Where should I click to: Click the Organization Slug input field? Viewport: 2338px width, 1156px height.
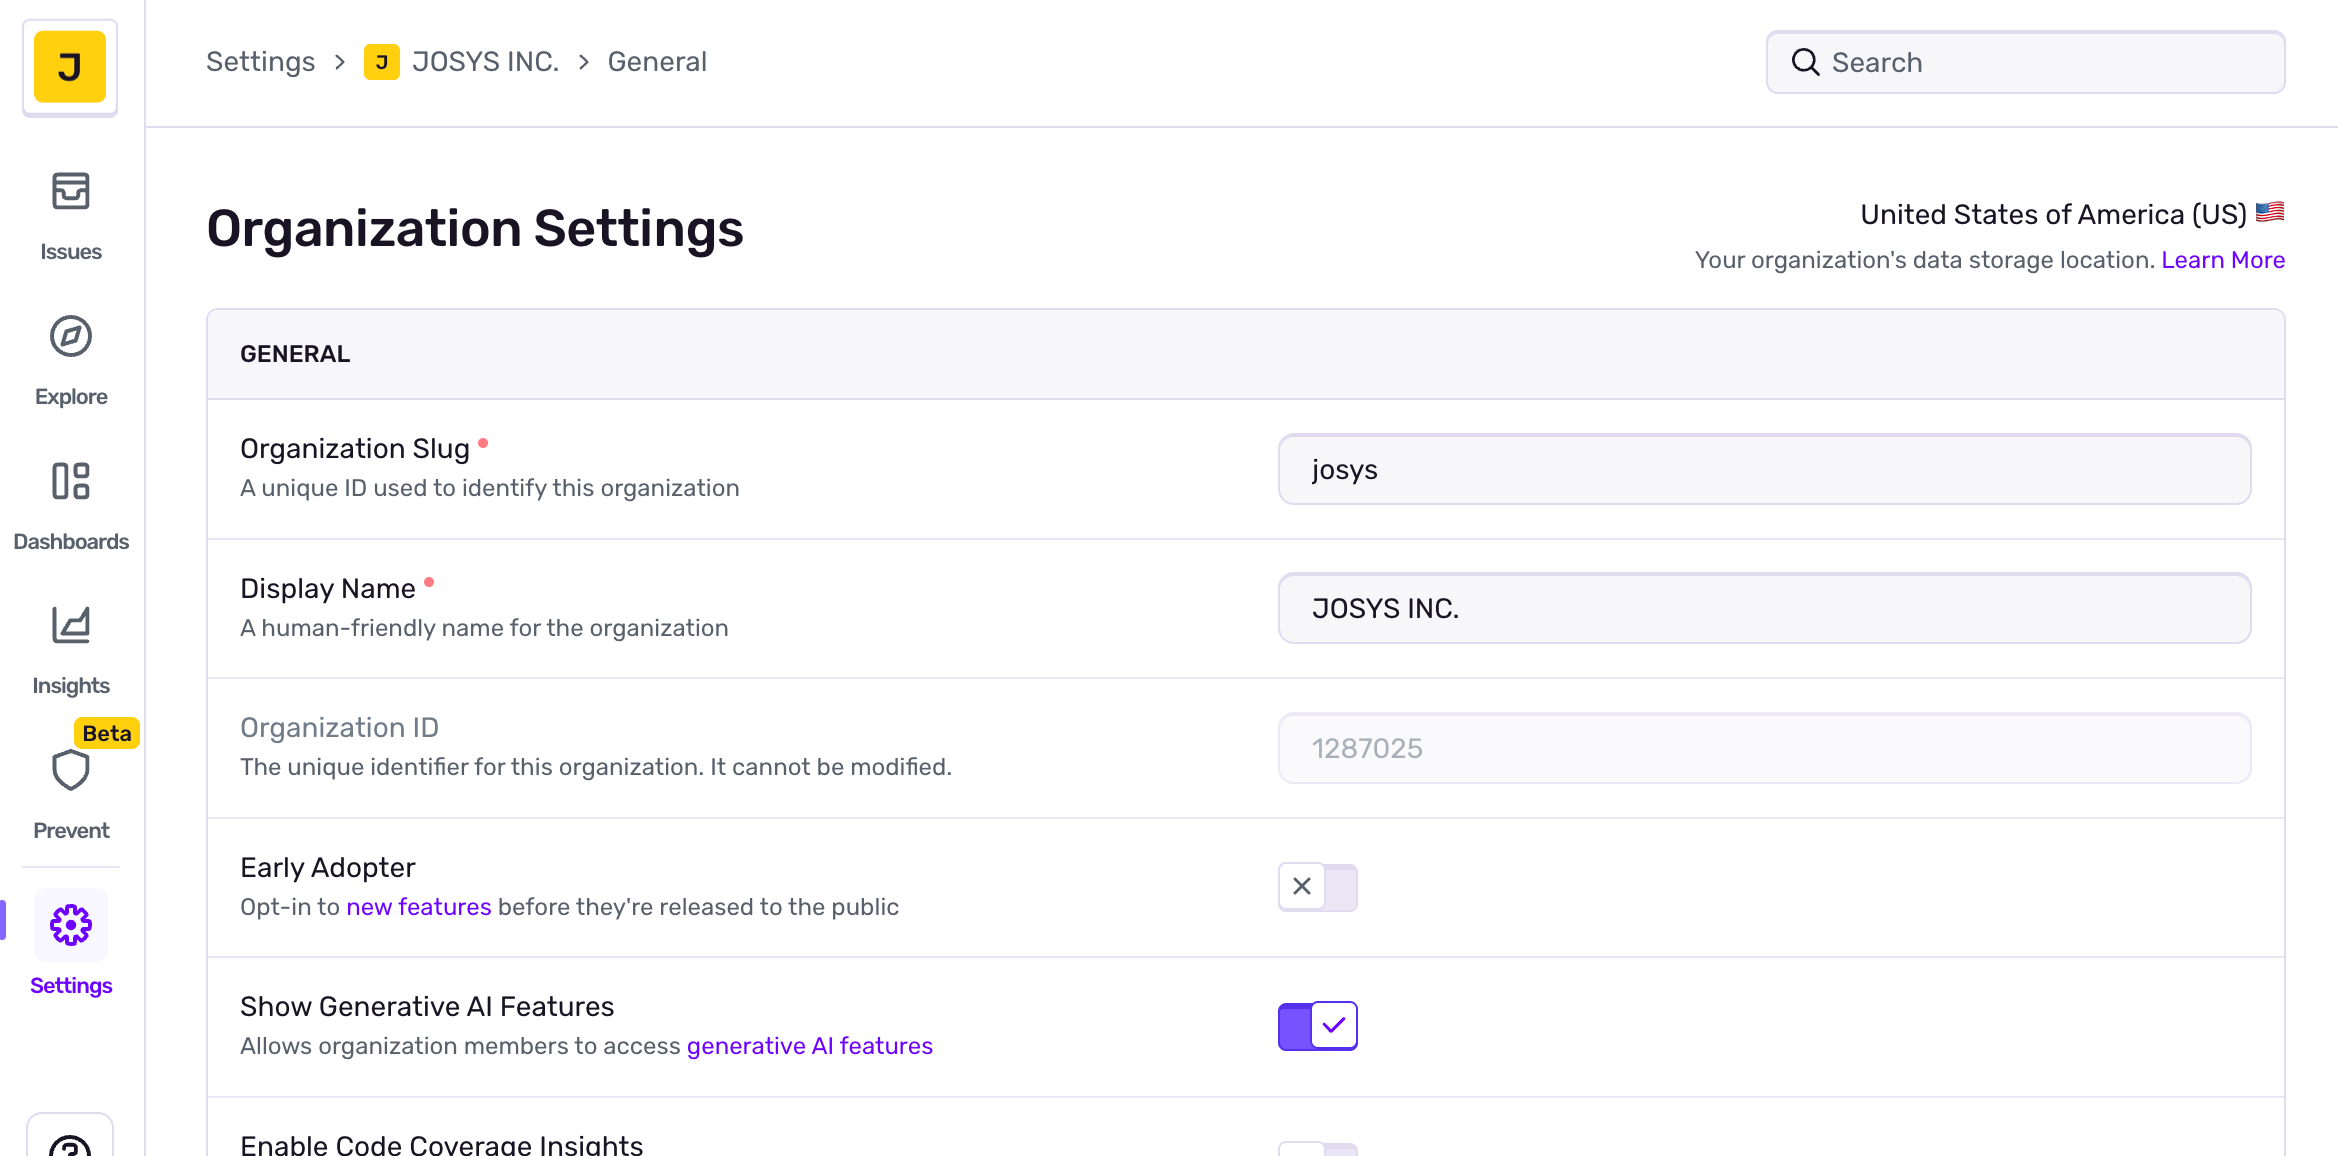point(1764,470)
